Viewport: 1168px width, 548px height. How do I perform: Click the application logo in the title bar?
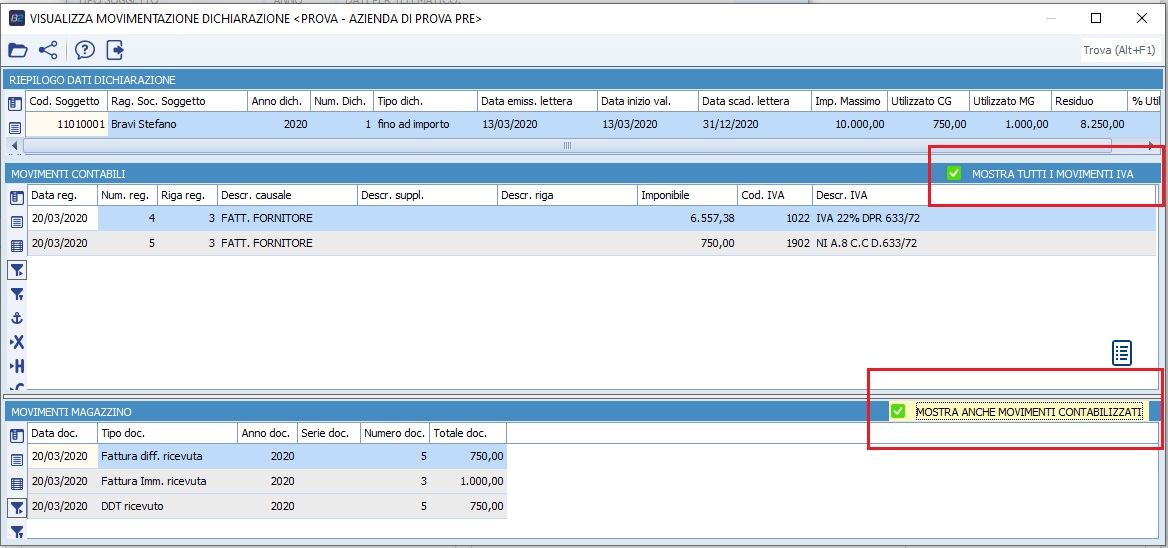pos(16,19)
